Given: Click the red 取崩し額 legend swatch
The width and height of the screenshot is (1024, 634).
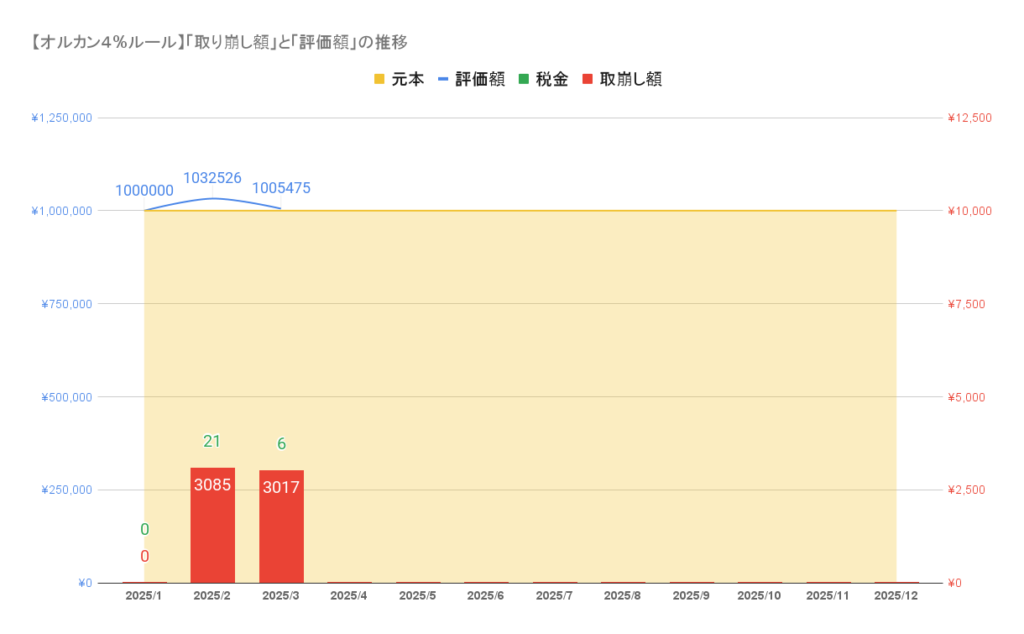Looking at the screenshot, I should 587,80.
